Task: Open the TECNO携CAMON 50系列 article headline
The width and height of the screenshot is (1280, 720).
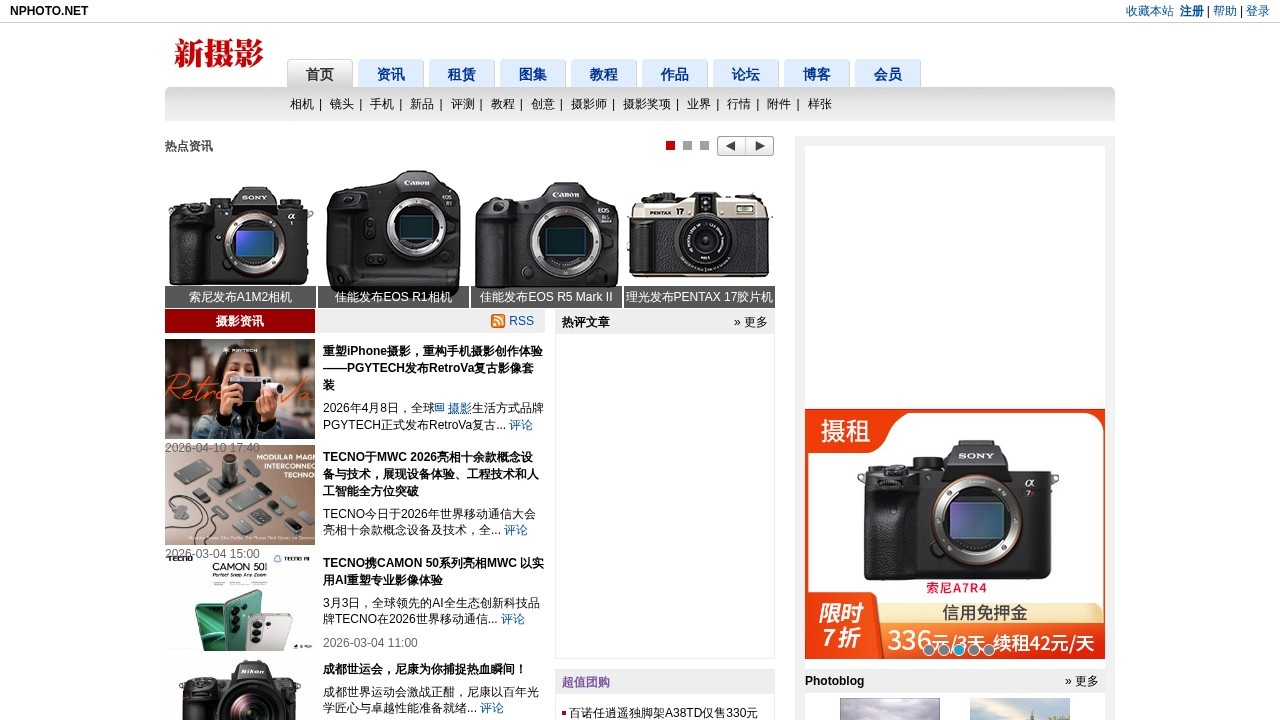Action: click(433, 571)
